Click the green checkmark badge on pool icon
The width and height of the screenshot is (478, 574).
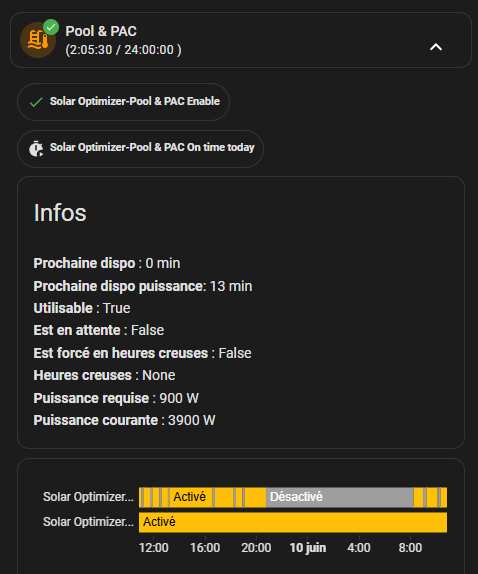click(51, 27)
